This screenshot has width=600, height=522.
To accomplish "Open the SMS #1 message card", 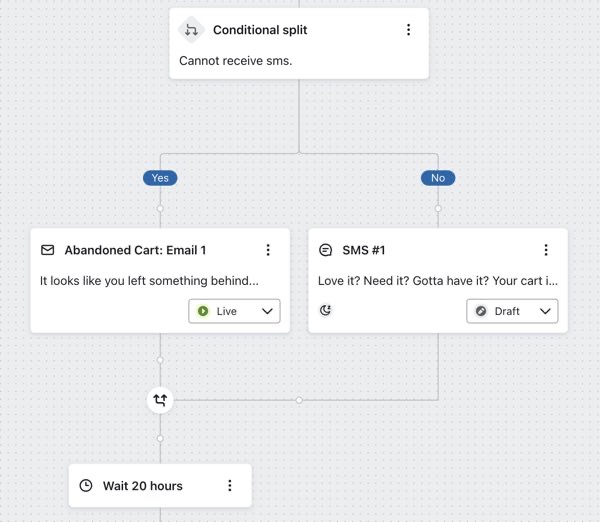I will [x=430, y=280].
